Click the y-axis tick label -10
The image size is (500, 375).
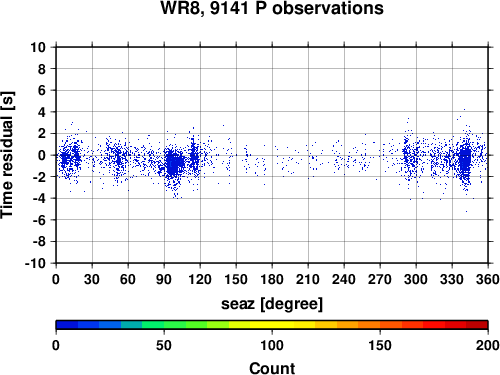pyautogui.click(x=35, y=263)
